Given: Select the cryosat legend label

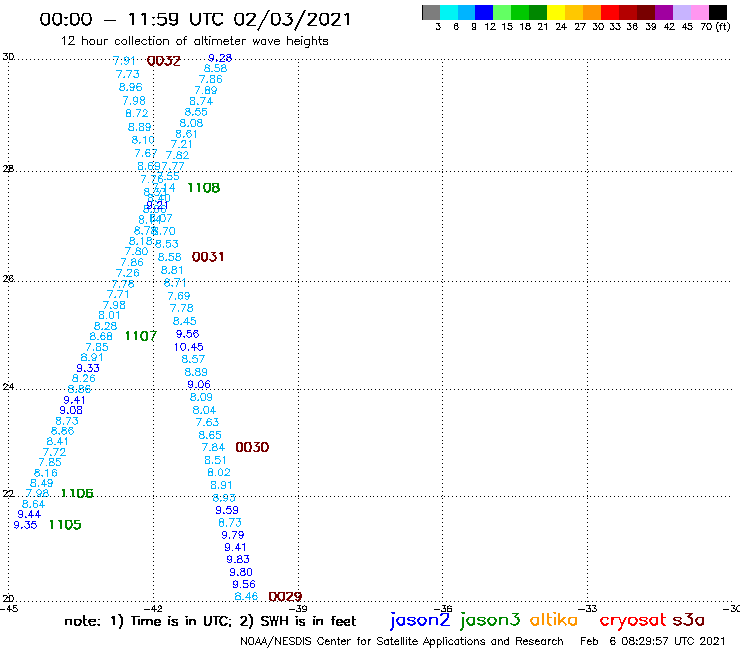Looking at the screenshot, I should pyautogui.click(x=633, y=621).
